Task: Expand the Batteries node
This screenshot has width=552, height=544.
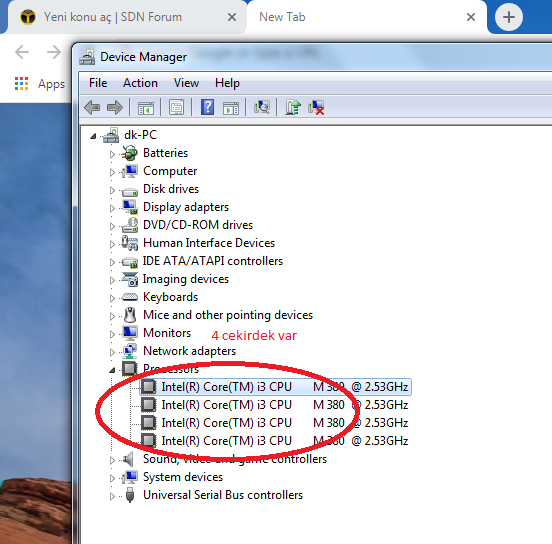Action: pyautogui.click(x=112, y=154)
